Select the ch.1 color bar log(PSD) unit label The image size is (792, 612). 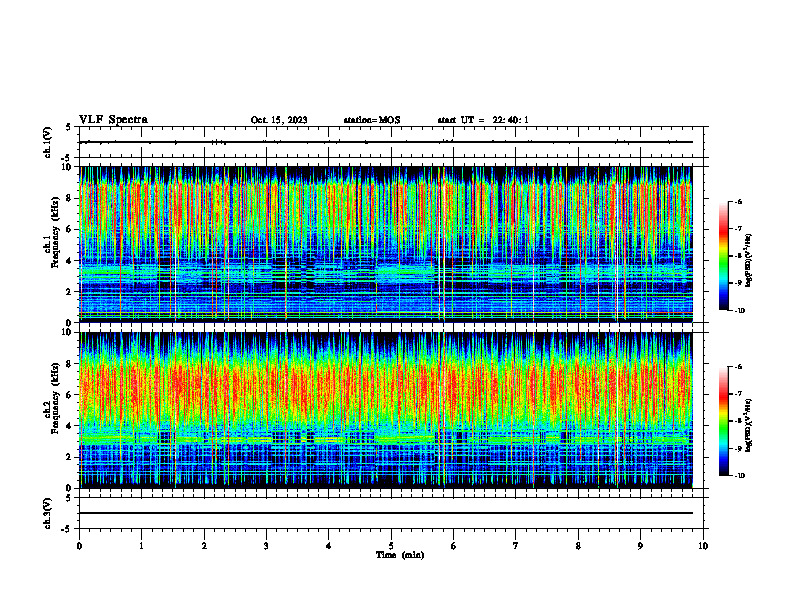point(749,261)
